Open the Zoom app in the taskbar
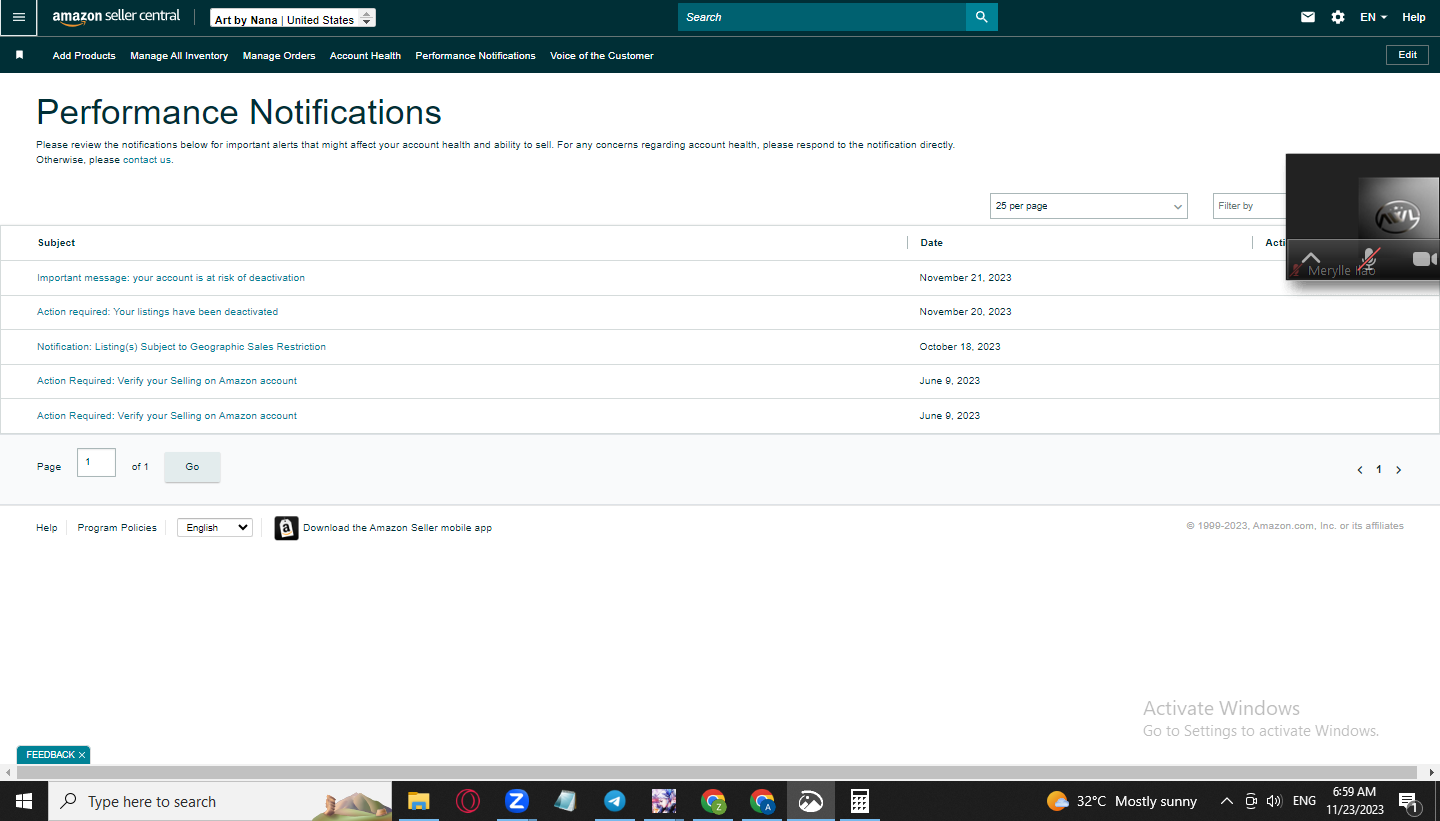This screenshot has height=821, width=1440. pos(516,801)
